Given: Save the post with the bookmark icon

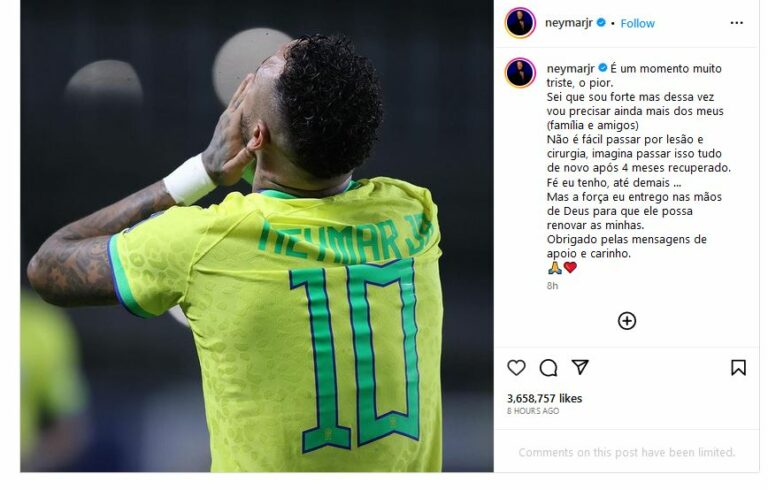Looking at the screenshot, I should (x=738, y=368).
